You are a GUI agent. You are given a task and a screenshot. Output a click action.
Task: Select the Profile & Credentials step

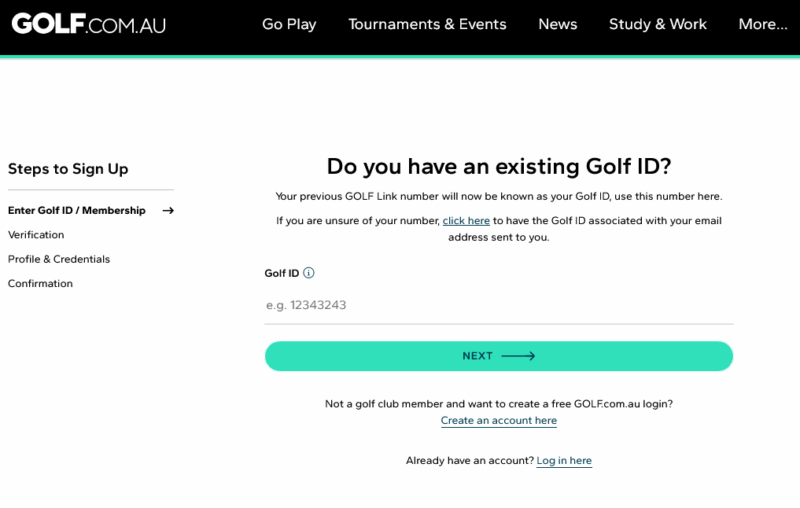tap(59, 259)
